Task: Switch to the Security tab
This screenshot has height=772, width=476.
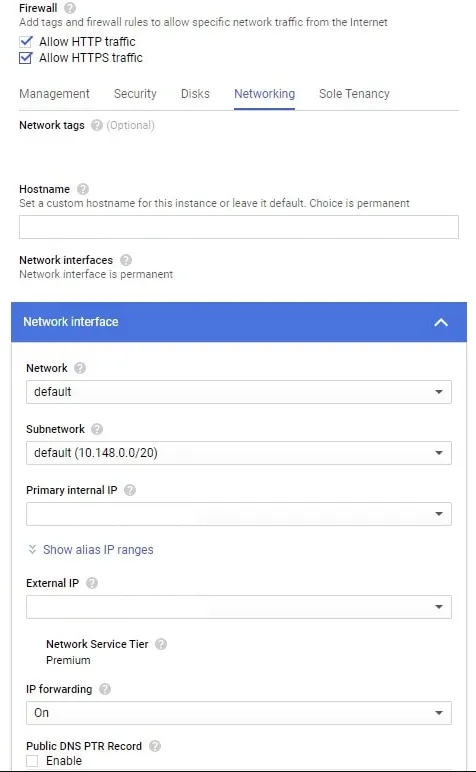Action: (135, 94)
